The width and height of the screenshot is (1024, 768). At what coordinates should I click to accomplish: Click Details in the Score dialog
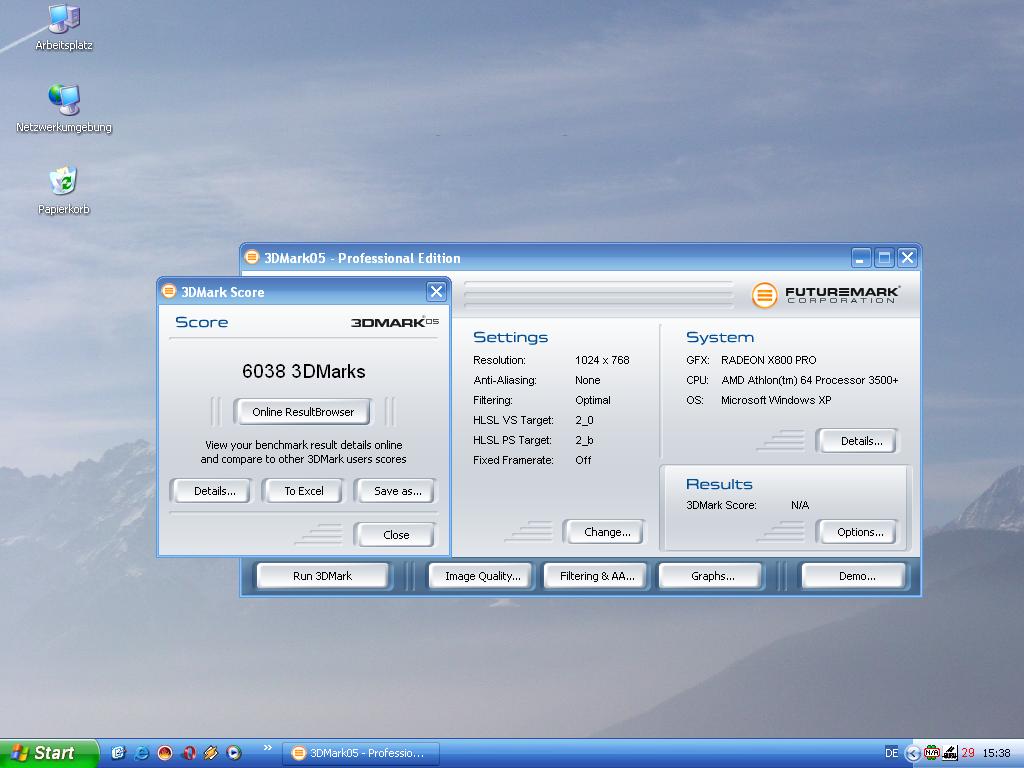[x=214, y=491]
